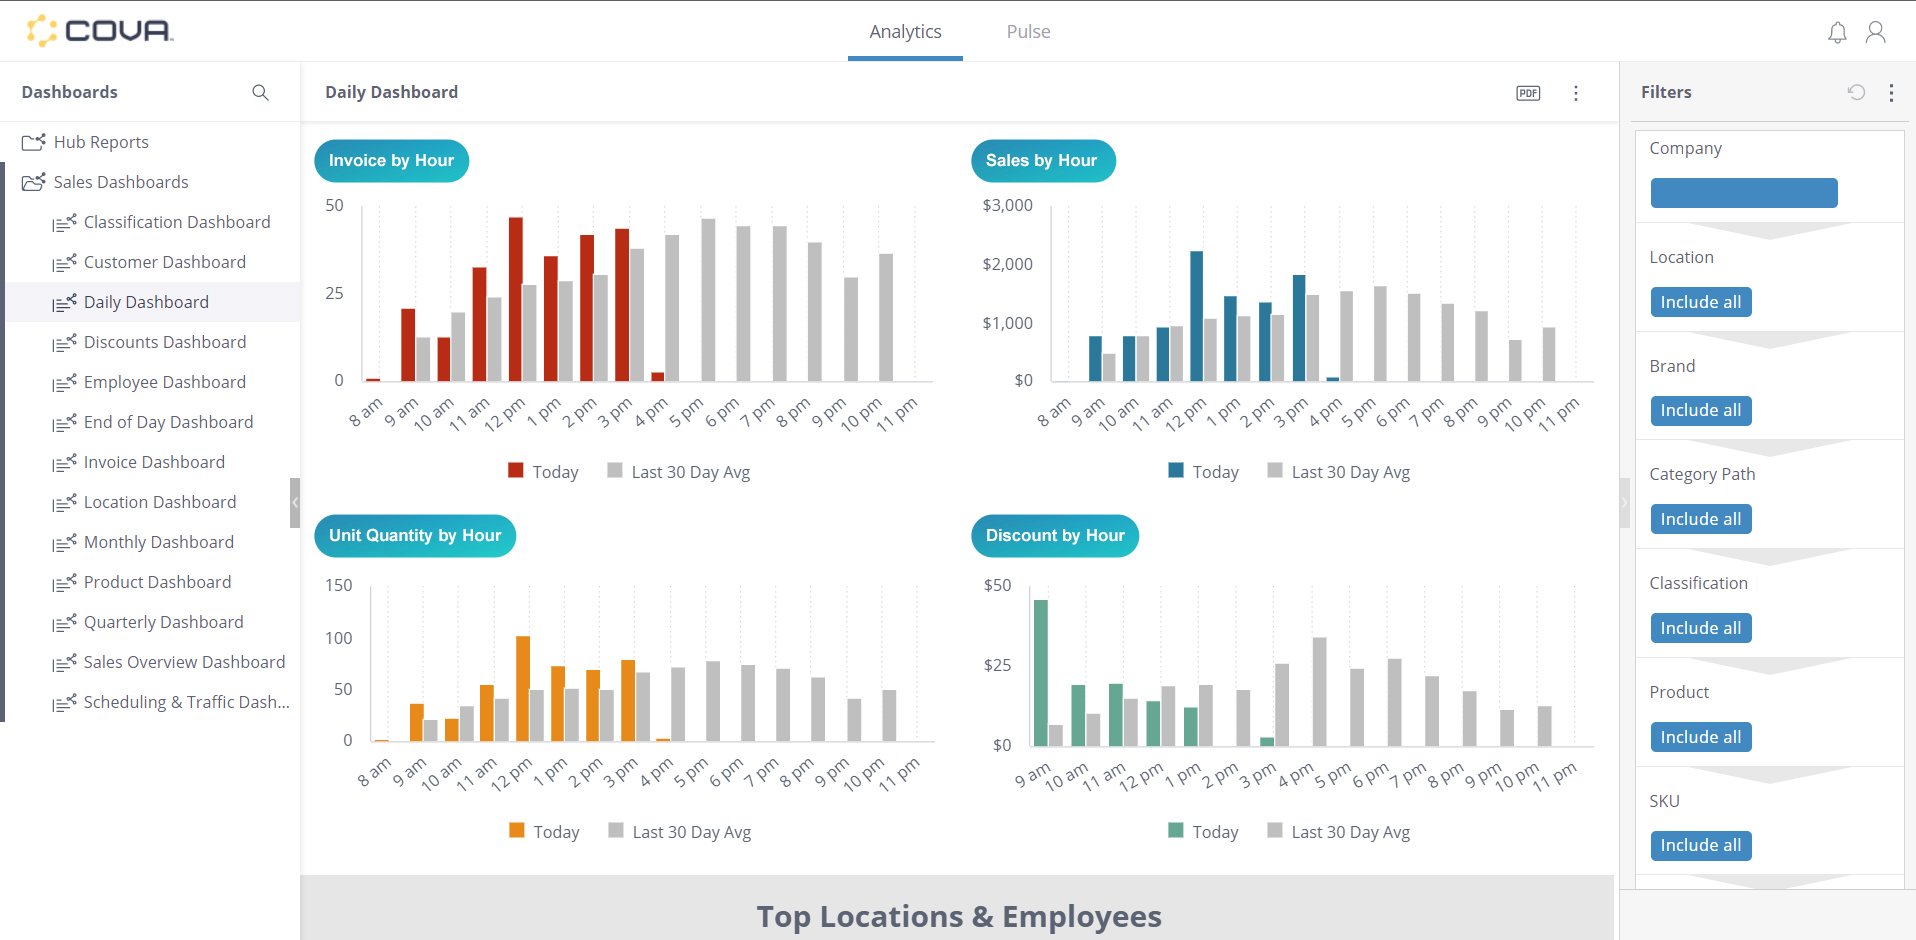Export the Daily Dashboard as PDF
1916x940 pixels.
click(x=1528, y=92)
